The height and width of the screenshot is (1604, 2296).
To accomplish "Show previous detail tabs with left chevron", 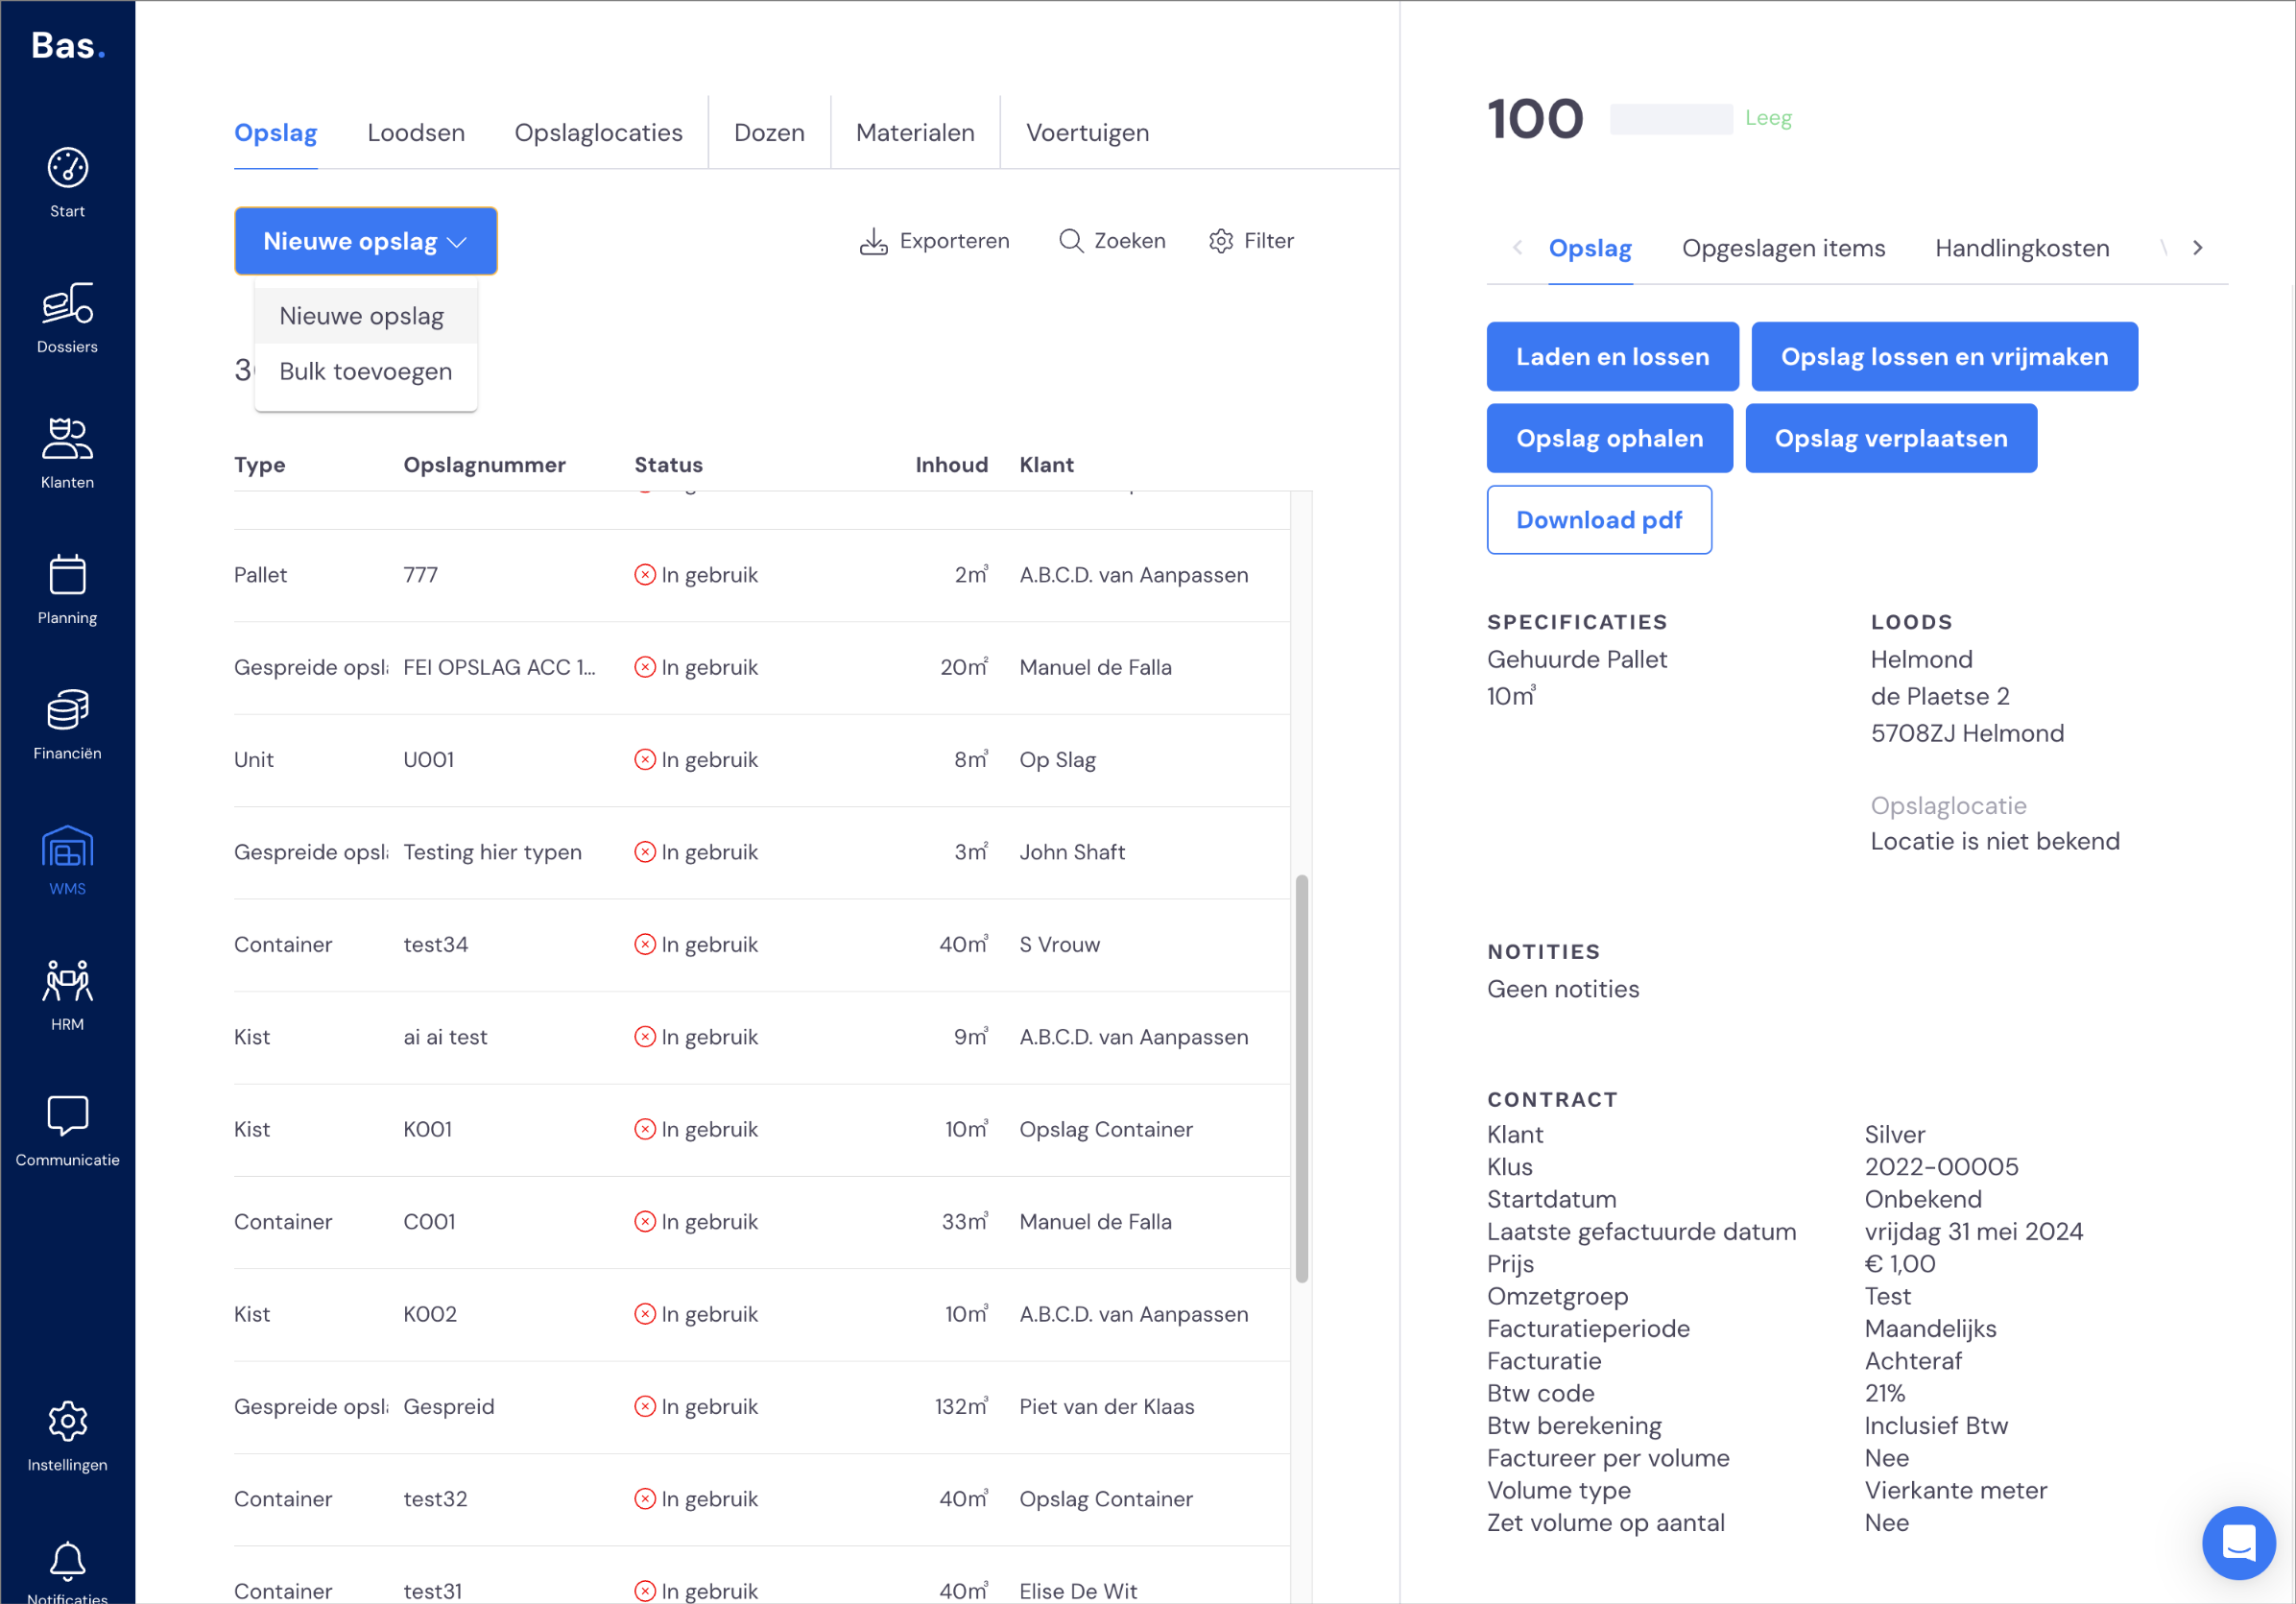I will click(1517, 248).
